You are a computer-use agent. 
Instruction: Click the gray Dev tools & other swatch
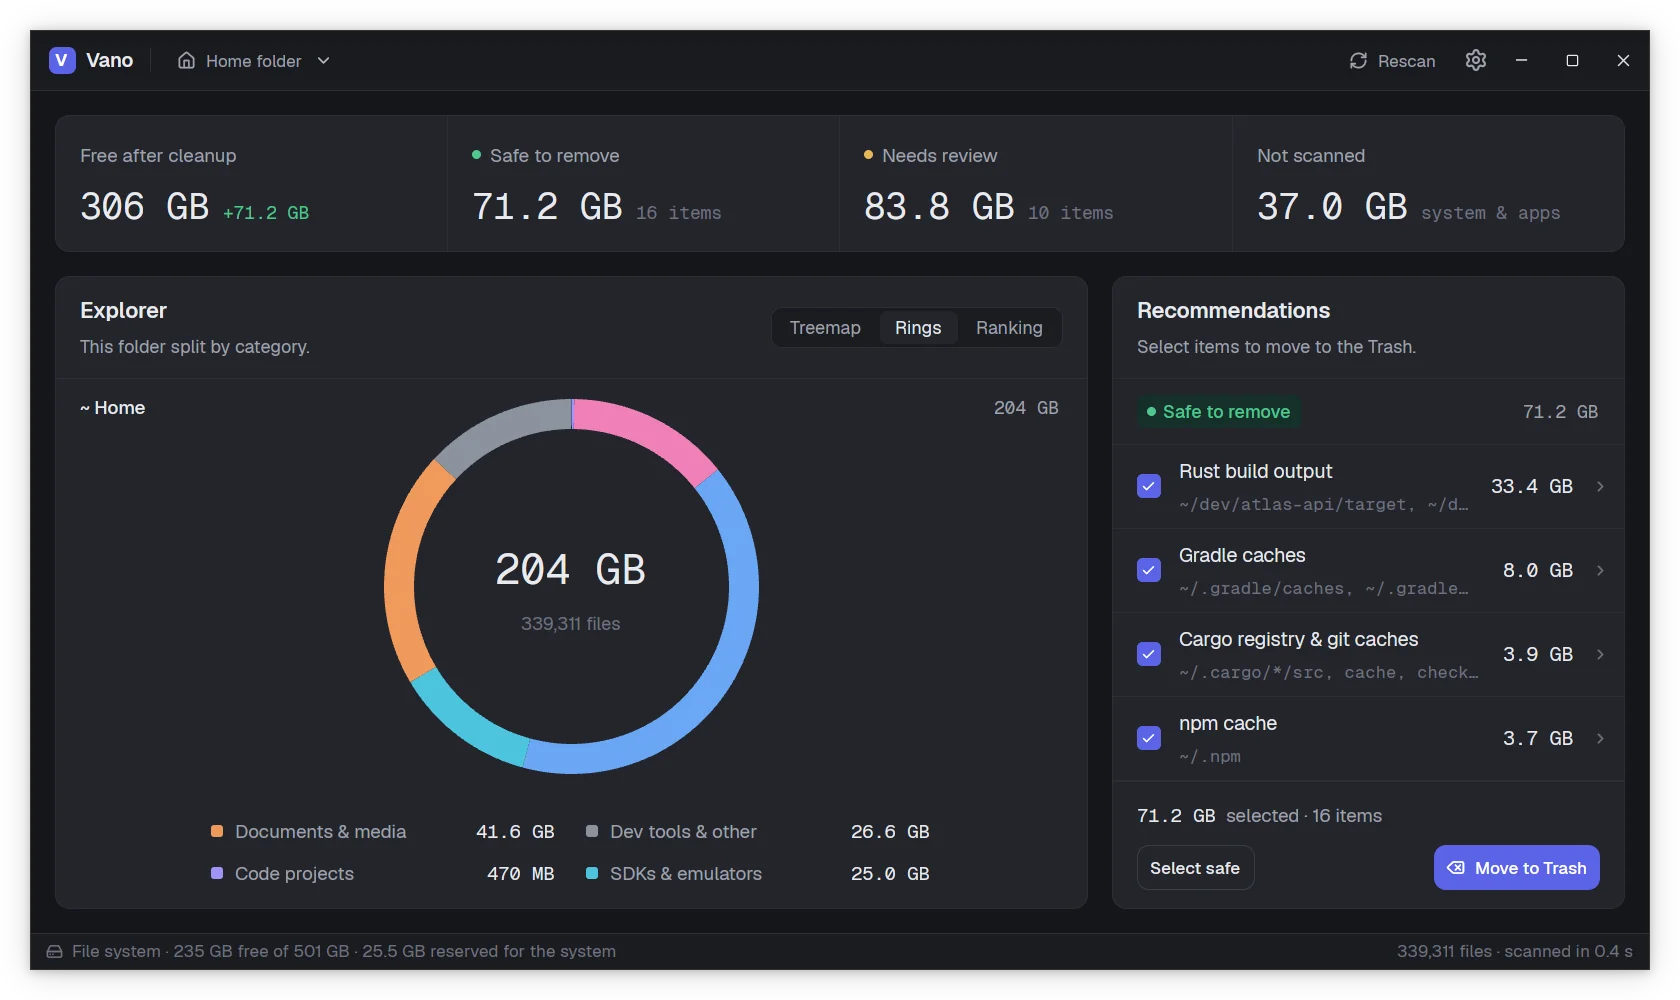[x=592, y=831]
